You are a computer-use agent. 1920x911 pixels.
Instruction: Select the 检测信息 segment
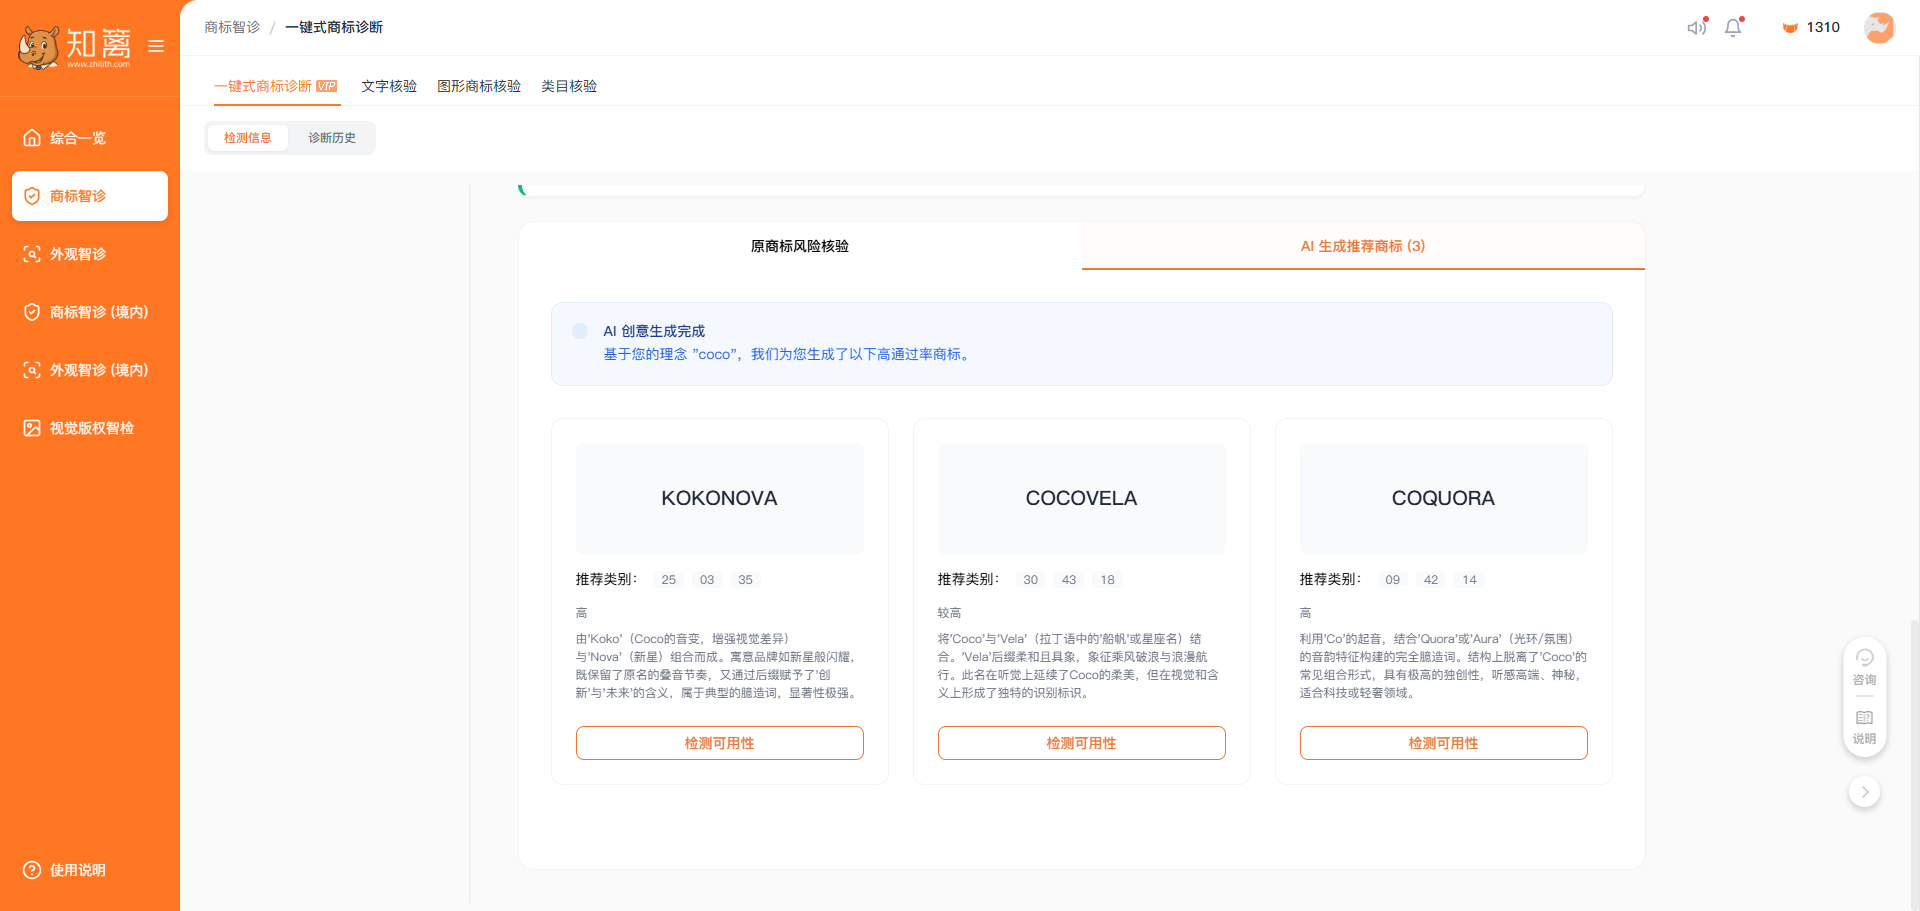248,138
